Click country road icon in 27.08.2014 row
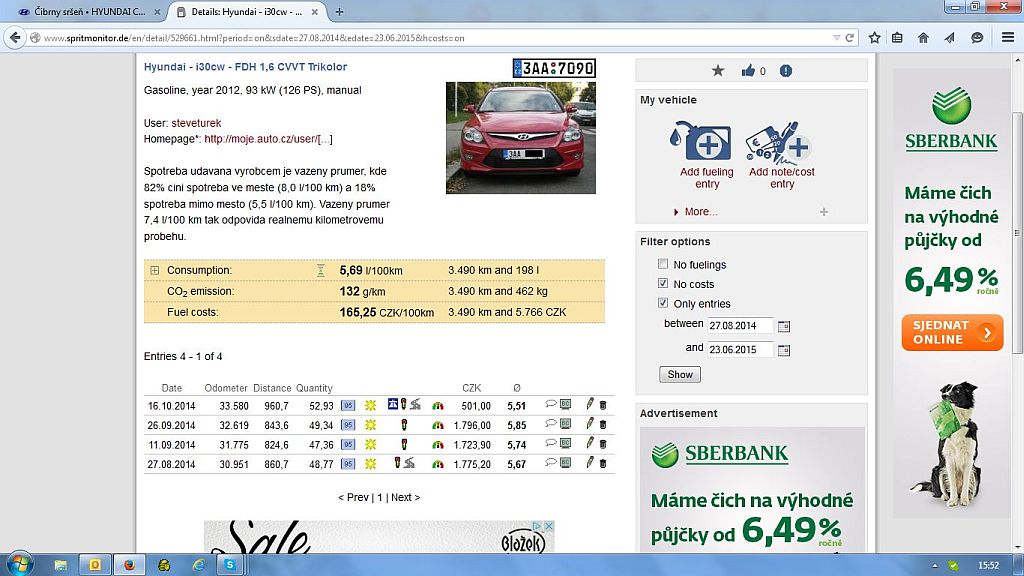Viewport: 1024px width, 576px height. 409,464
